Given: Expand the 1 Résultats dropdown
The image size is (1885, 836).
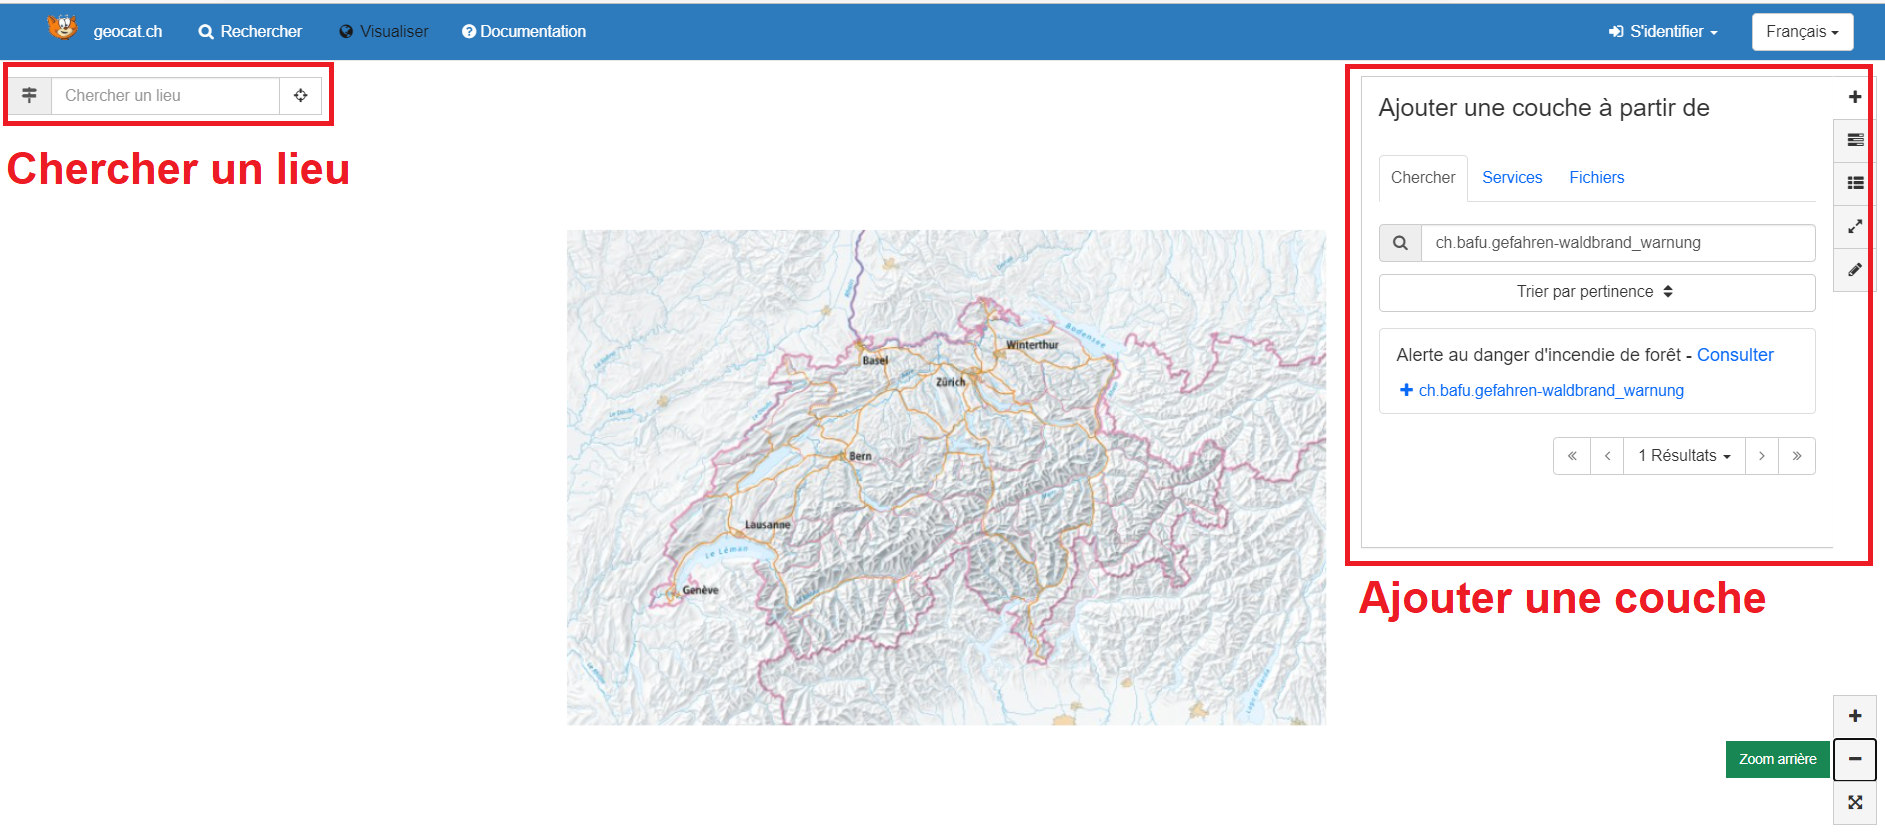Looking at the screenshot, I should click(x=1684, y=456).
